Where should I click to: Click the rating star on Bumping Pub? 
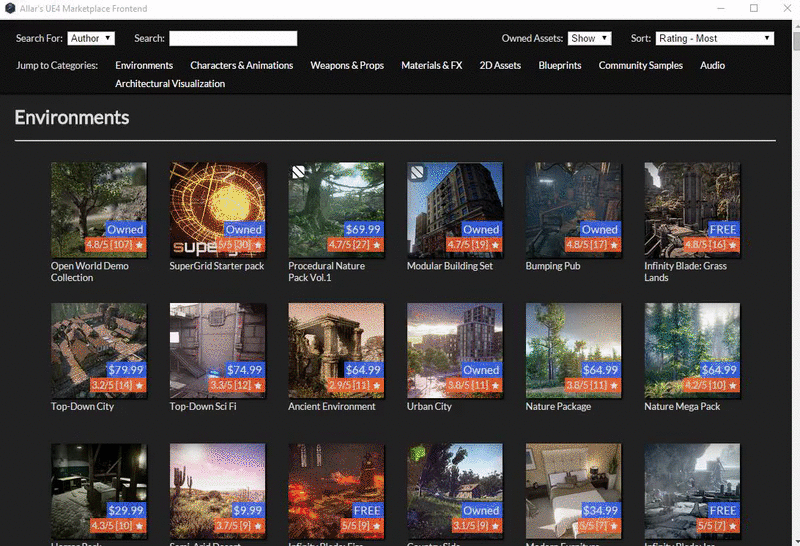tap(614, 245)
